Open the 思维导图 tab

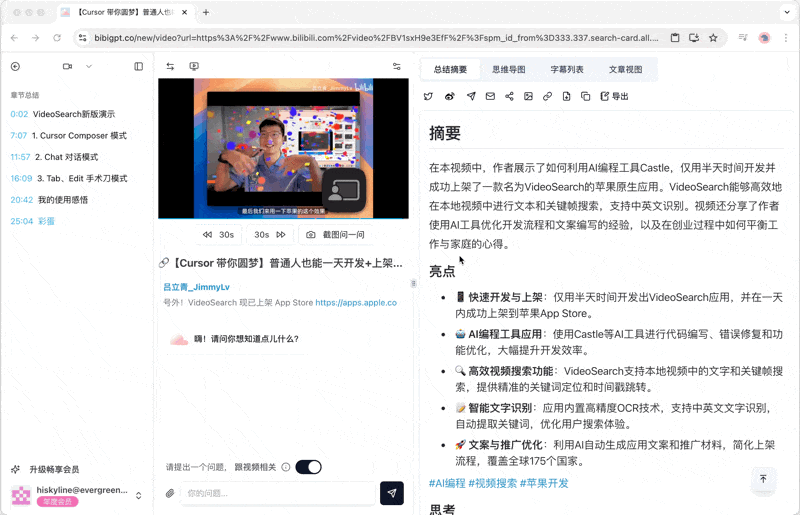pyautogui.click(x=509, y=69)
